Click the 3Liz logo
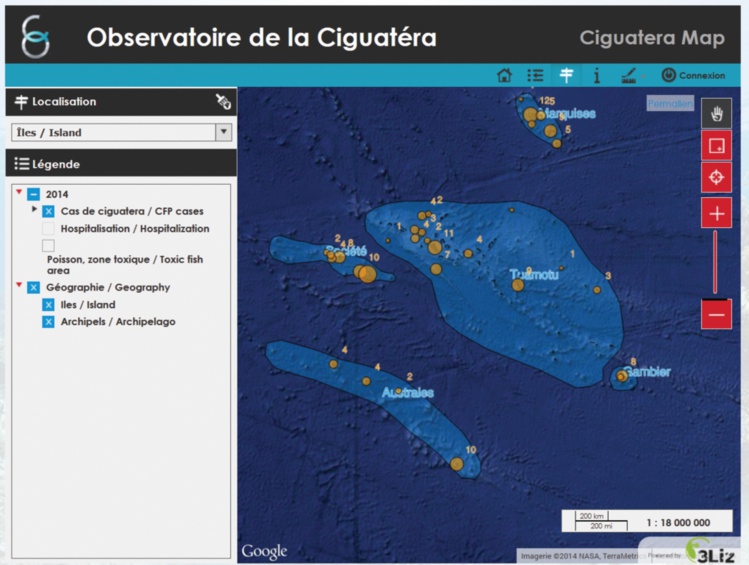 (710, 551)
